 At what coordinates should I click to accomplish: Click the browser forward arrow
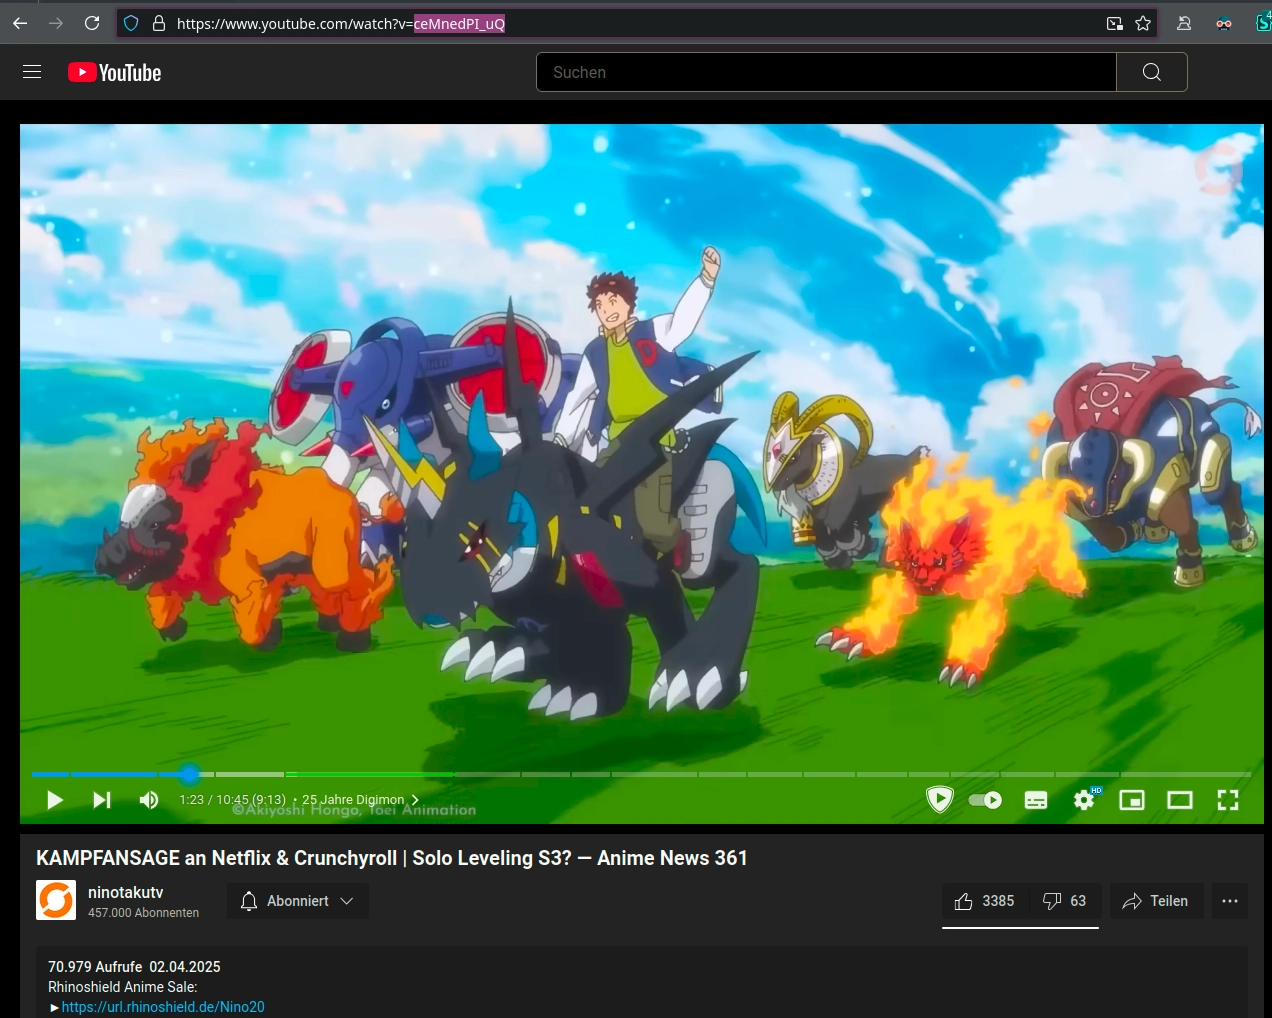tap(56, 23)
